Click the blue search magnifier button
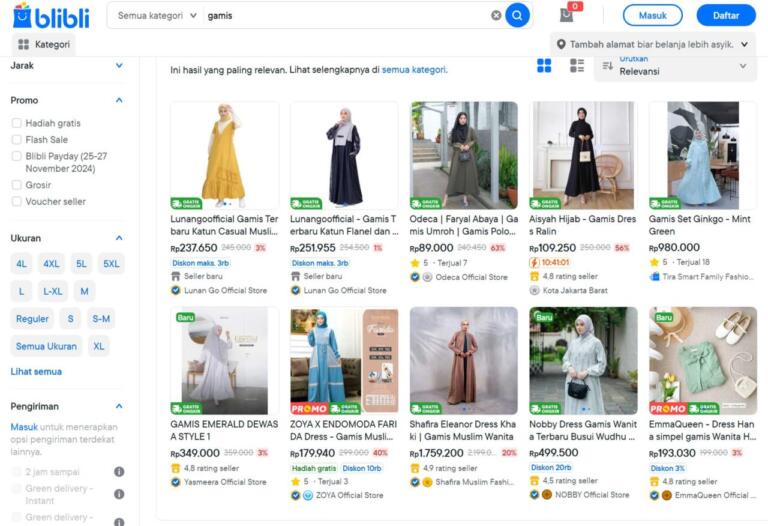768x526 pixels. (517, 15)
